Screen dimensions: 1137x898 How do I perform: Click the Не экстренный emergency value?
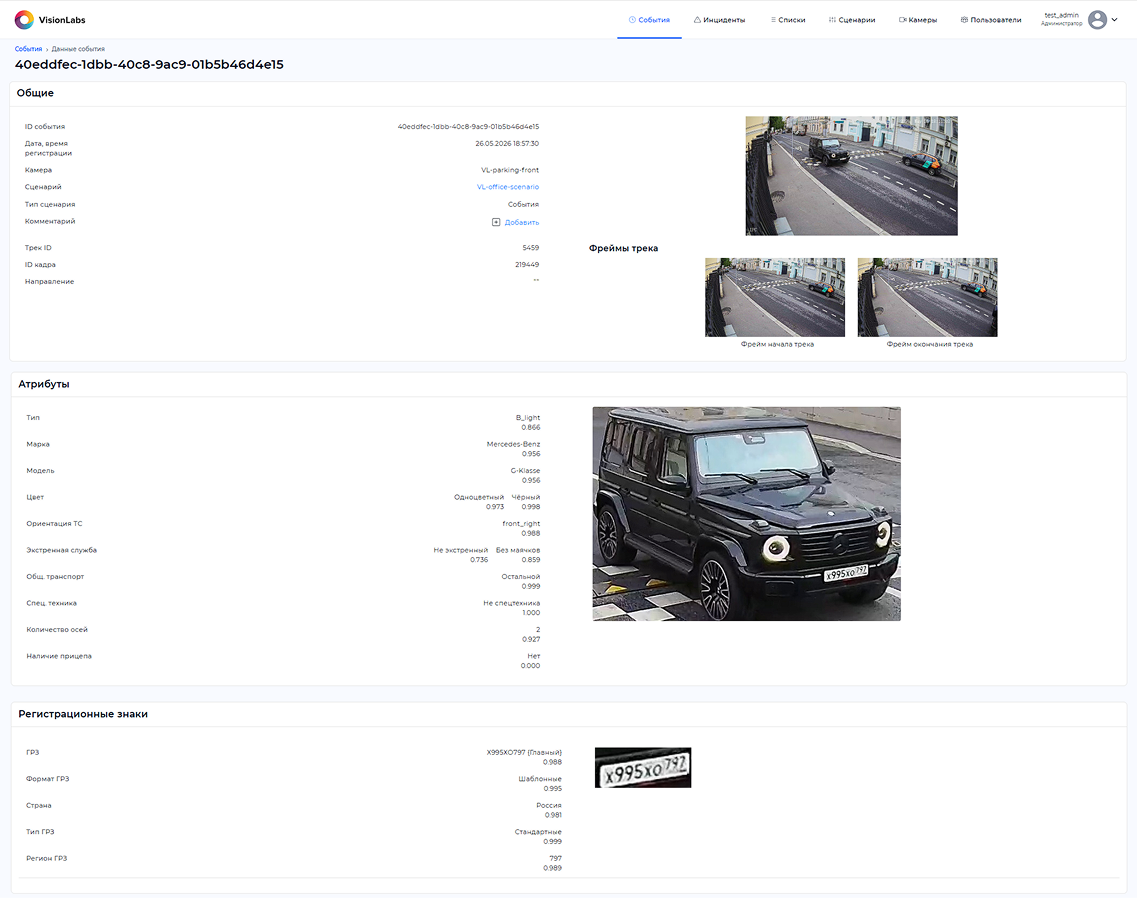tap(460, 550)
